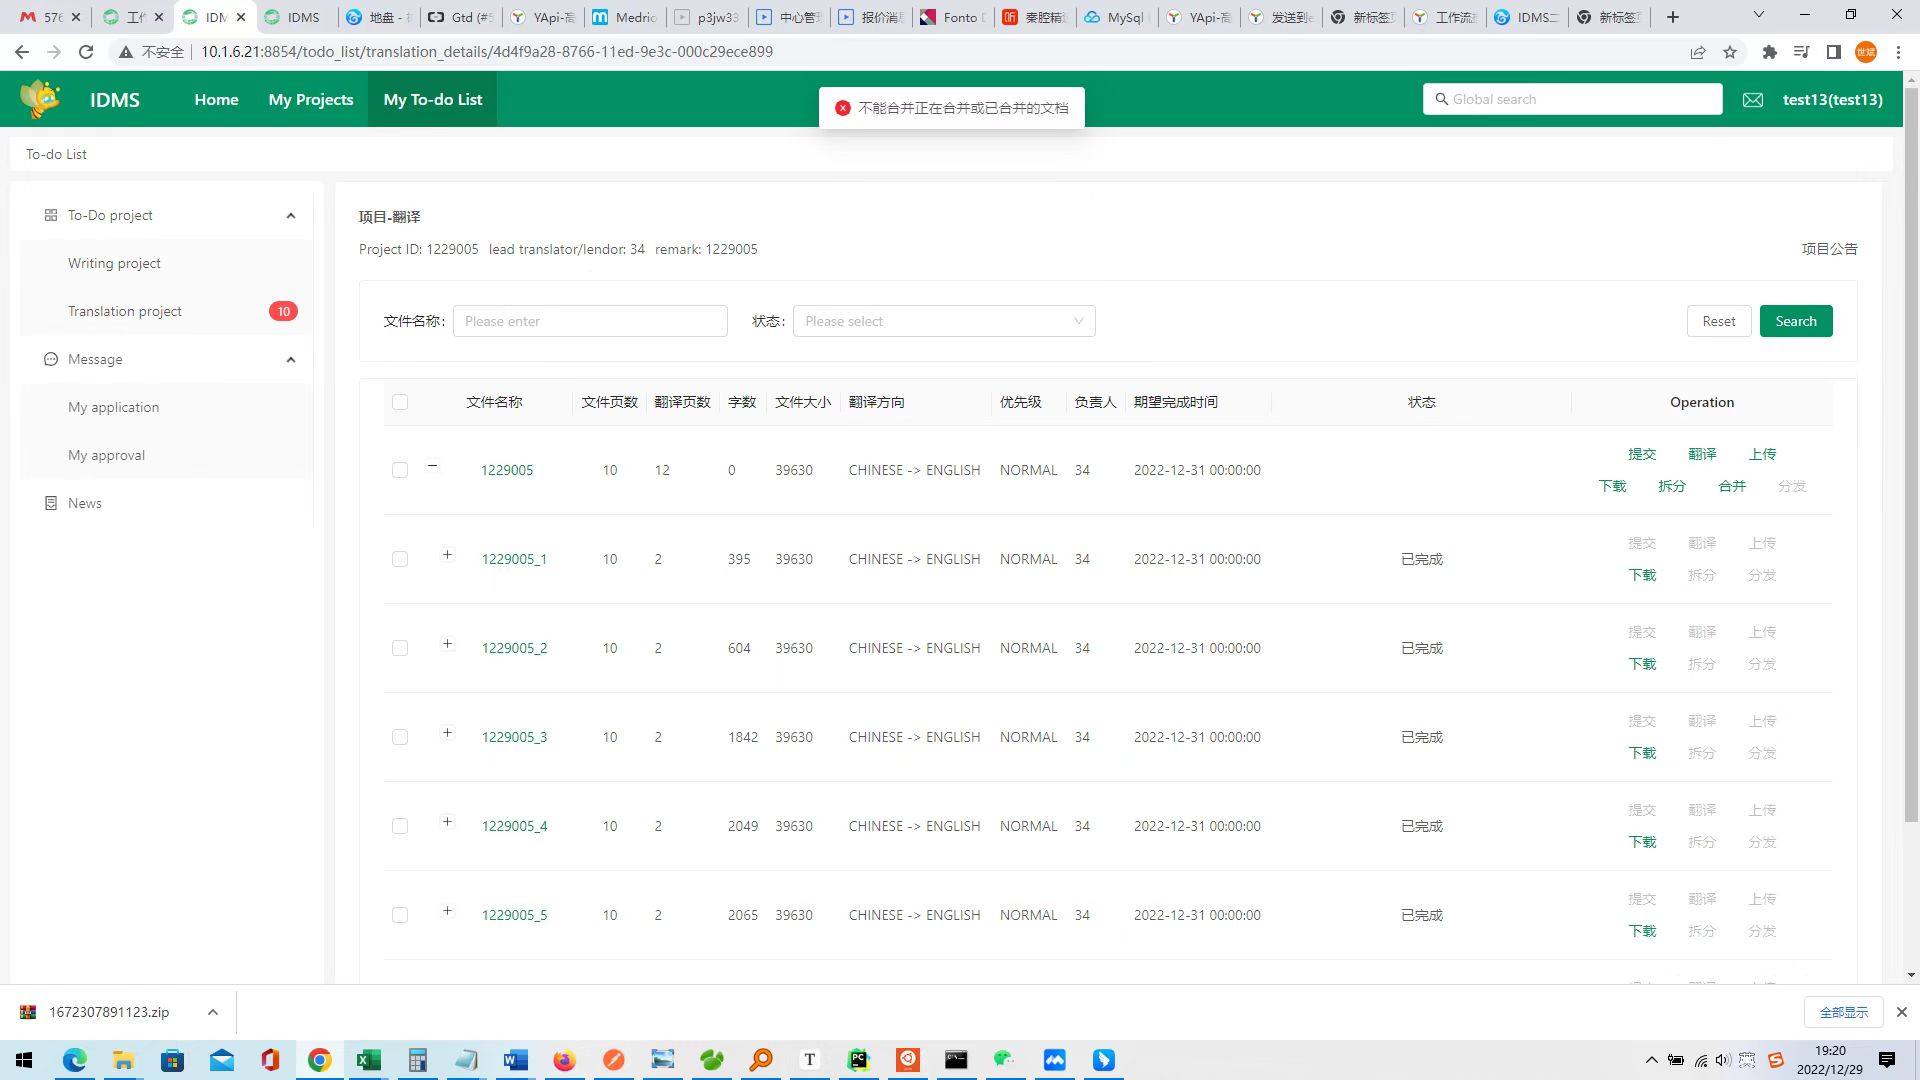Open the mail envelope icon in header
Image resolution: width=1920 pixels, height=1080 pixels.
(1753, 100)
